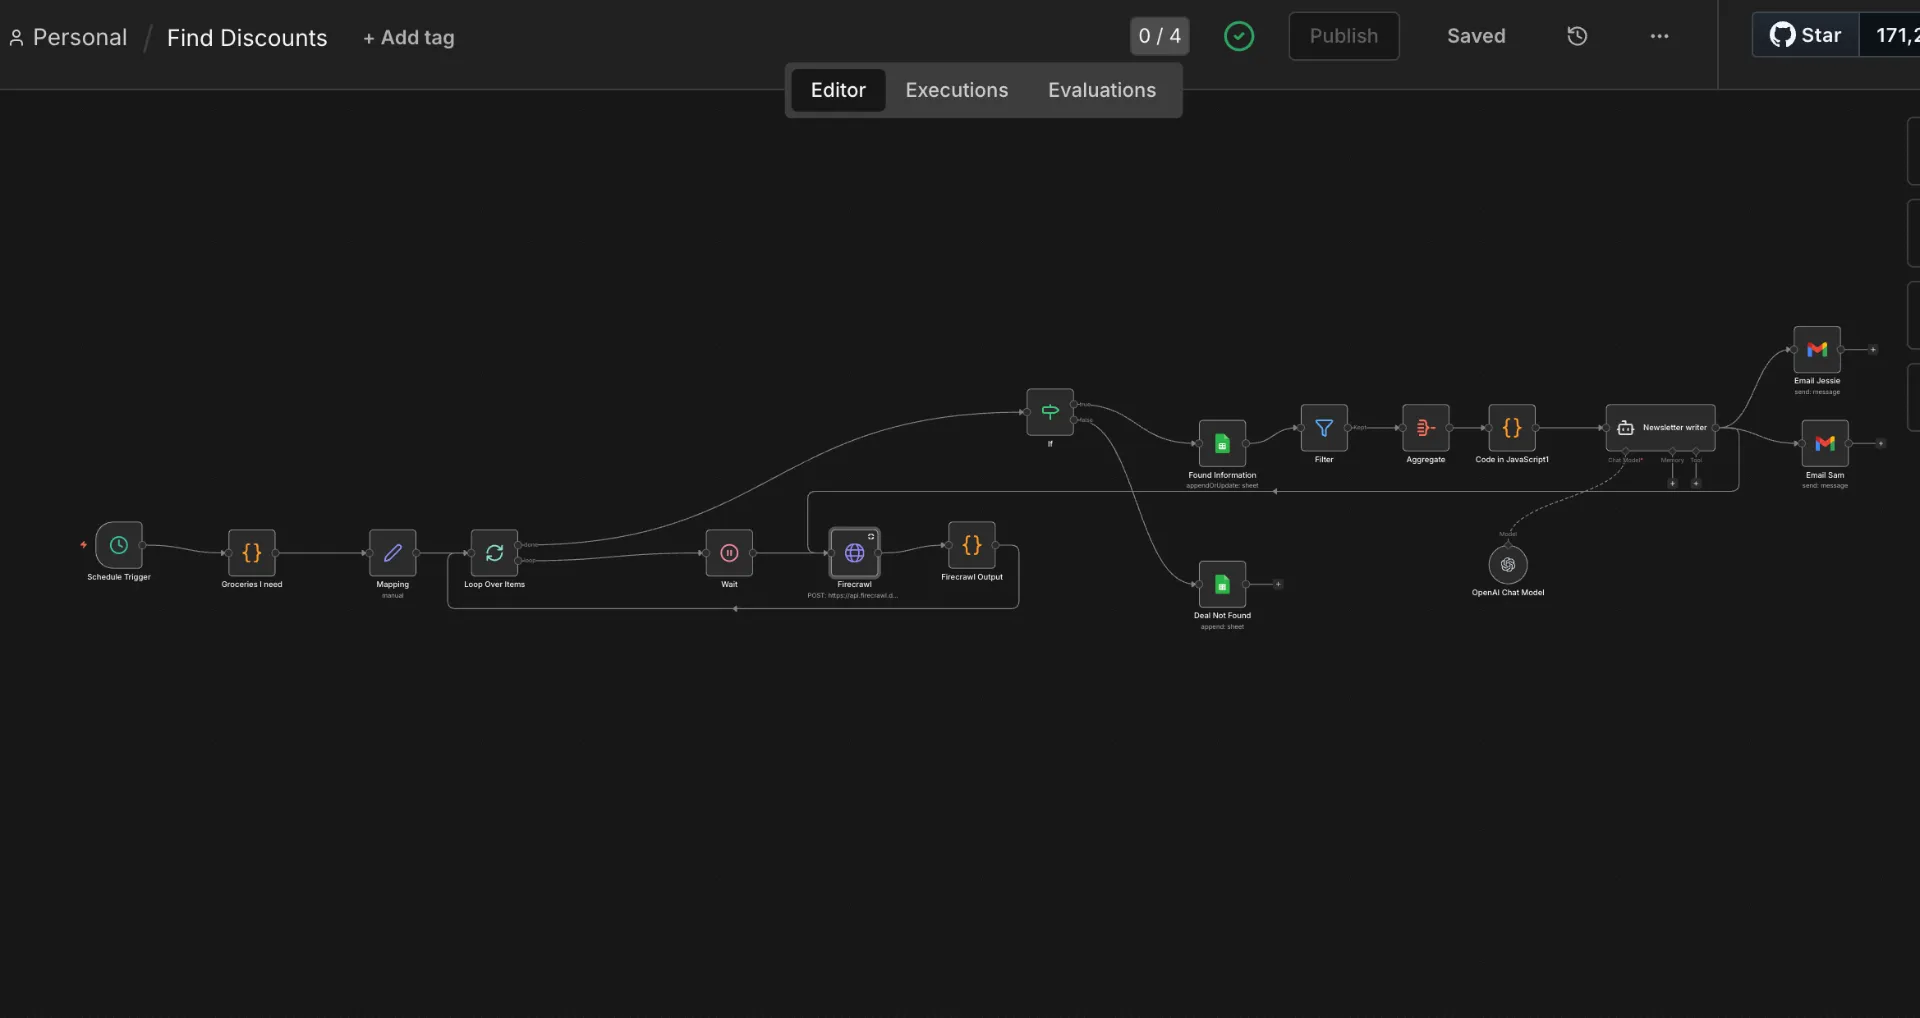Screen dimensions: 1920x1018
Task: Click the Aggregate node
Action: tap(1425, 427)
